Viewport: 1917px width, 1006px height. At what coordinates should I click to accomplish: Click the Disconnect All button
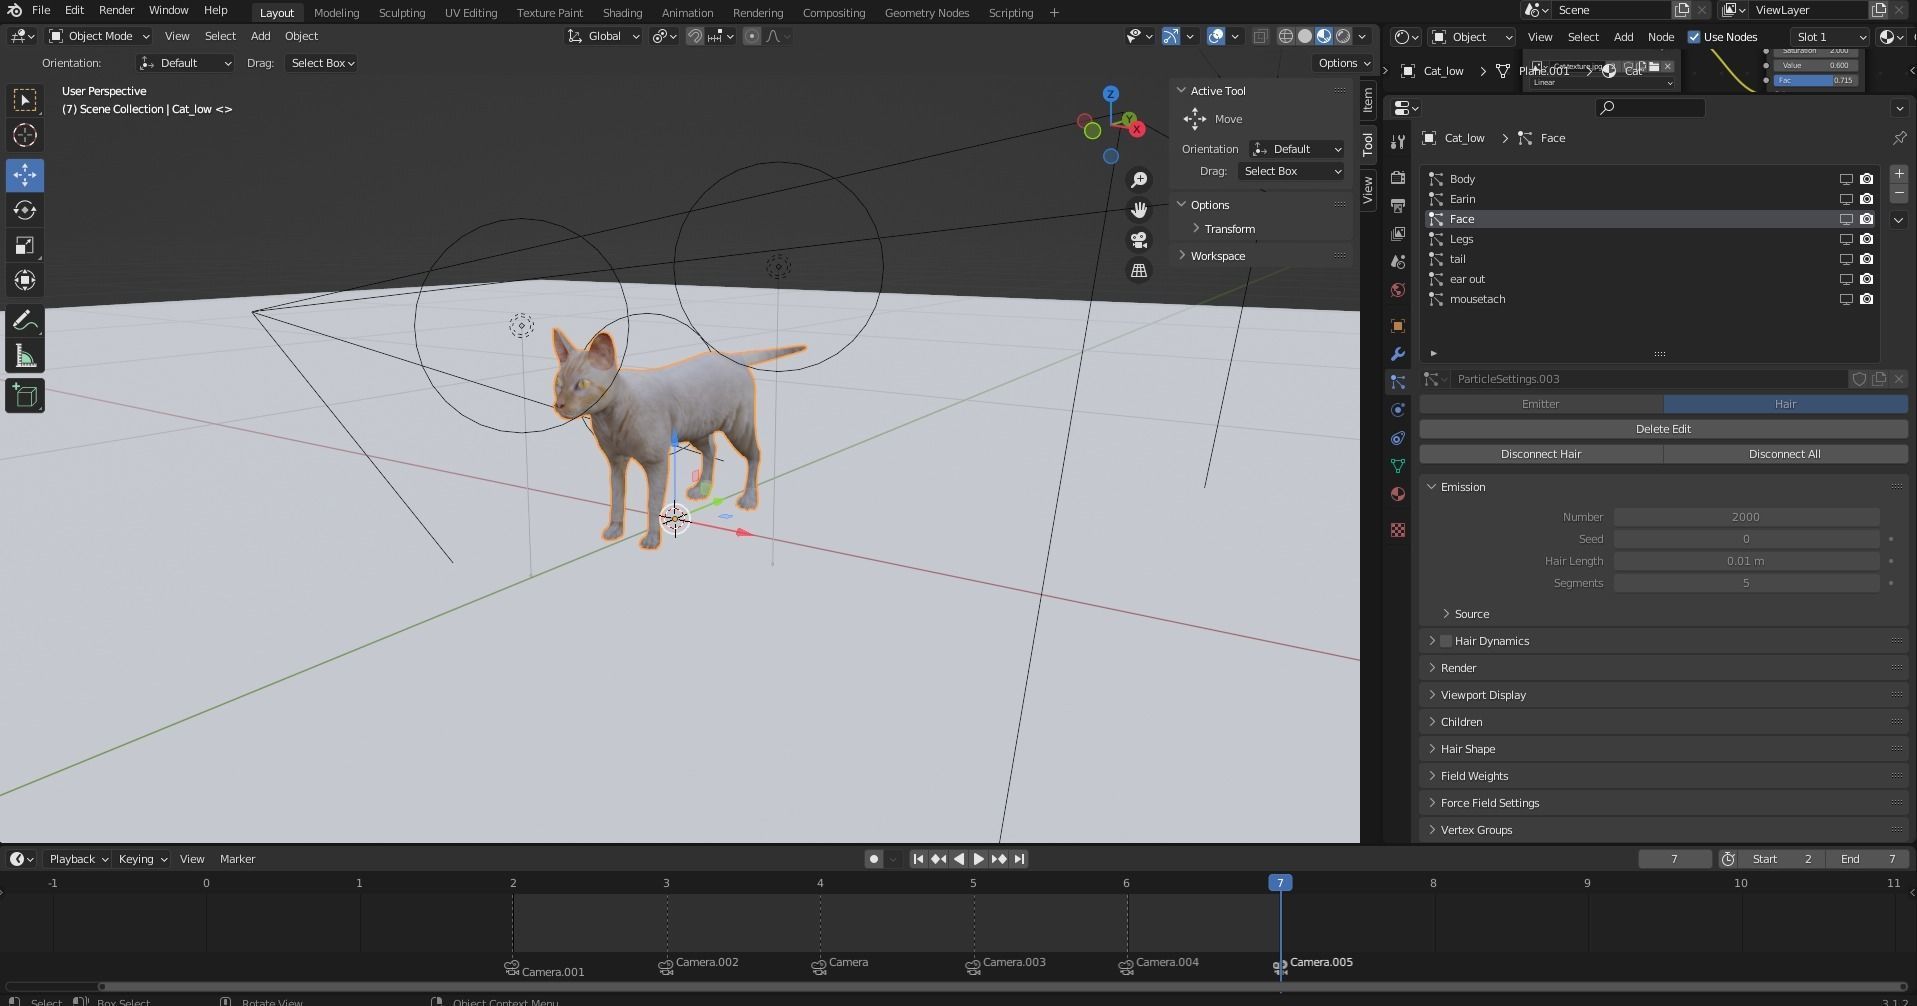[x=1785, y=454]
